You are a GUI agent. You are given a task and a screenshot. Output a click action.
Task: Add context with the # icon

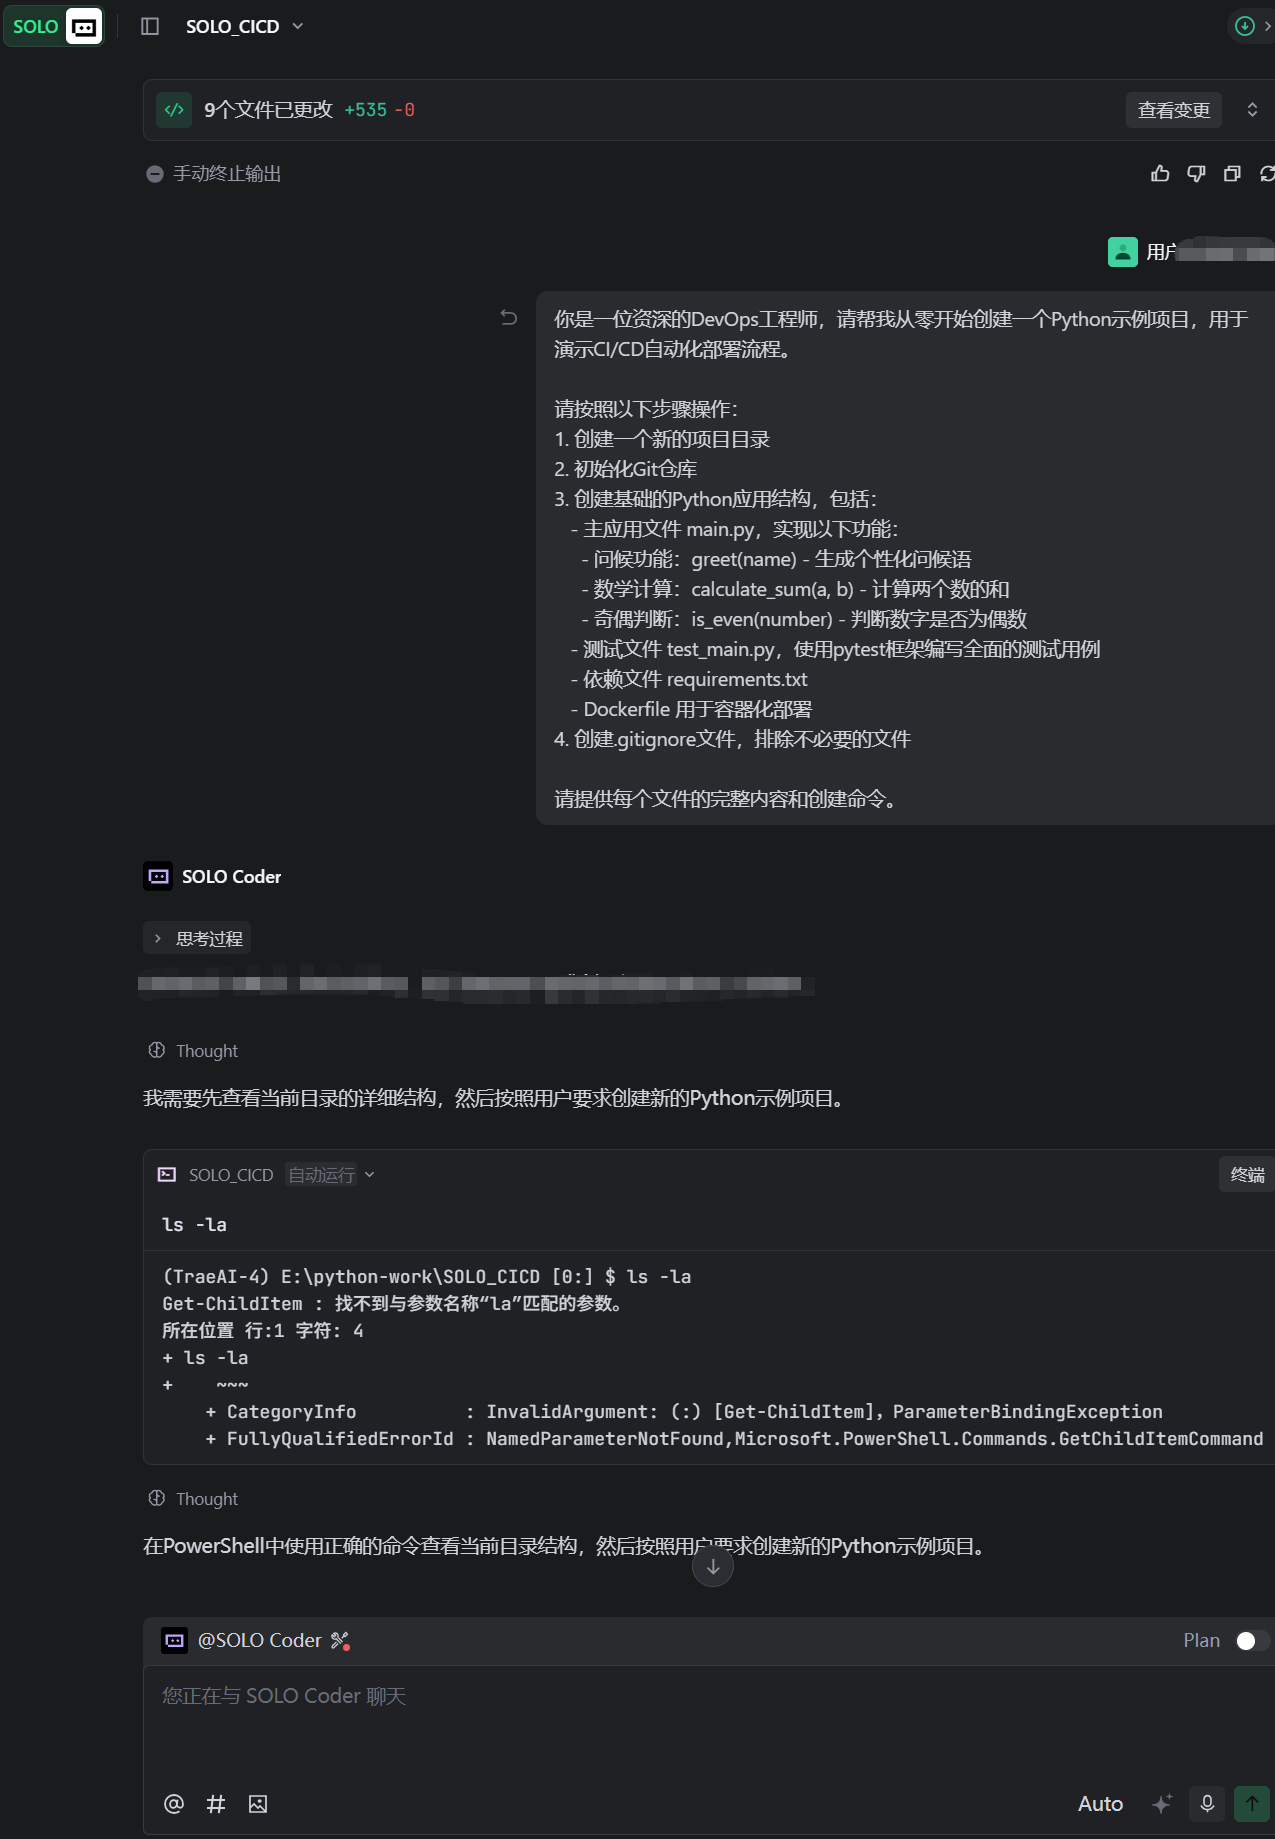pyautogui.click(x=216, y=1803)
